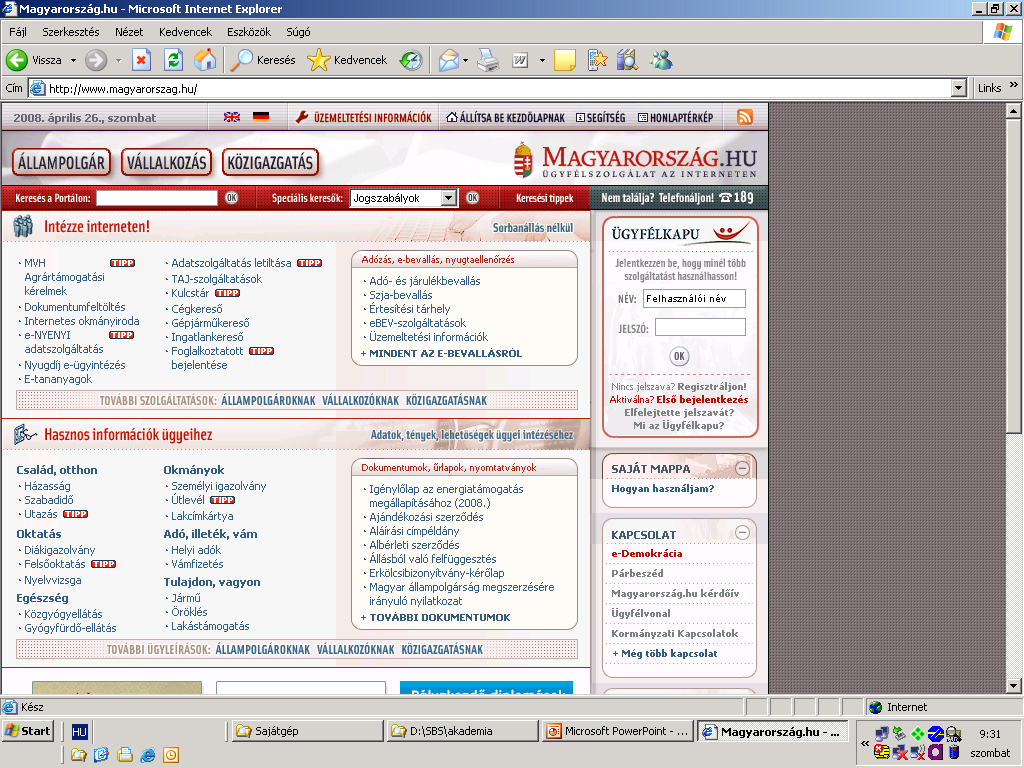Click the vertical scrollbar down arrow
This screenshot has width=1024, height=768.
coord(1014,686)
